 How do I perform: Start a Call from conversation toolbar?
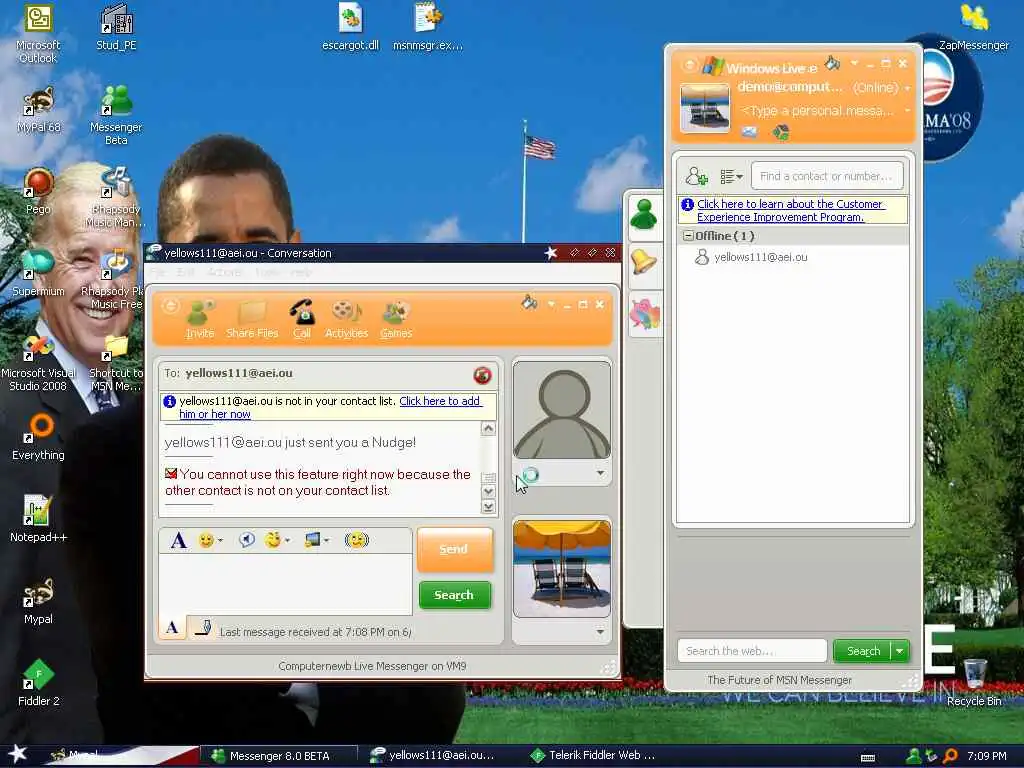coord(302,319)
